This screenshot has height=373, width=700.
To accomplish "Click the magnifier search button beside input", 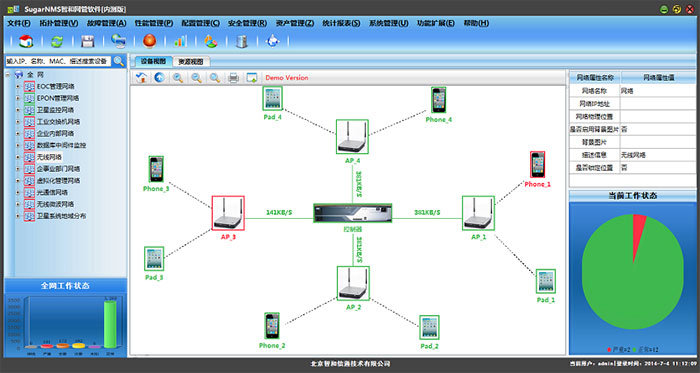I will (x=119, y=61).
